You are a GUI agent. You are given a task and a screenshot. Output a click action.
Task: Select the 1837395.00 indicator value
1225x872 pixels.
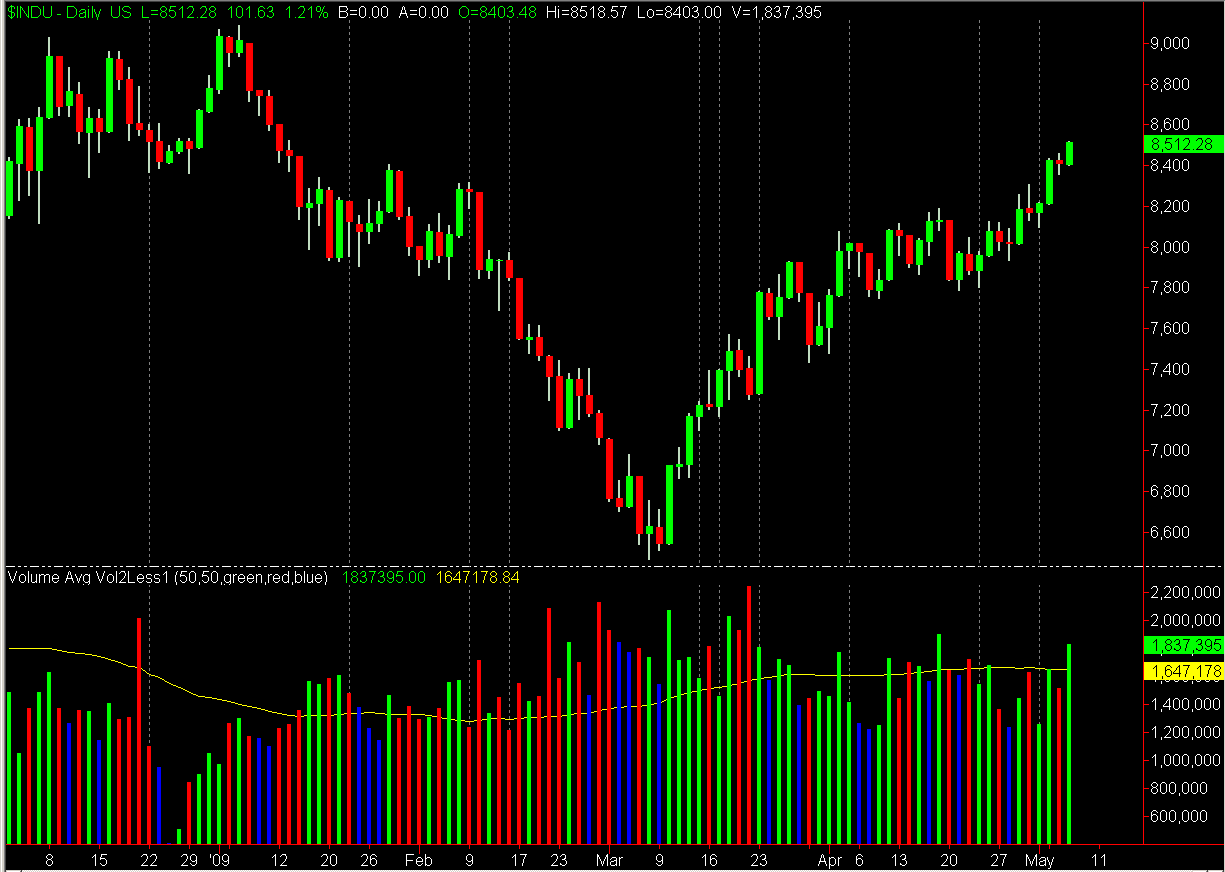pyautogui.click(x=384, y=577)
